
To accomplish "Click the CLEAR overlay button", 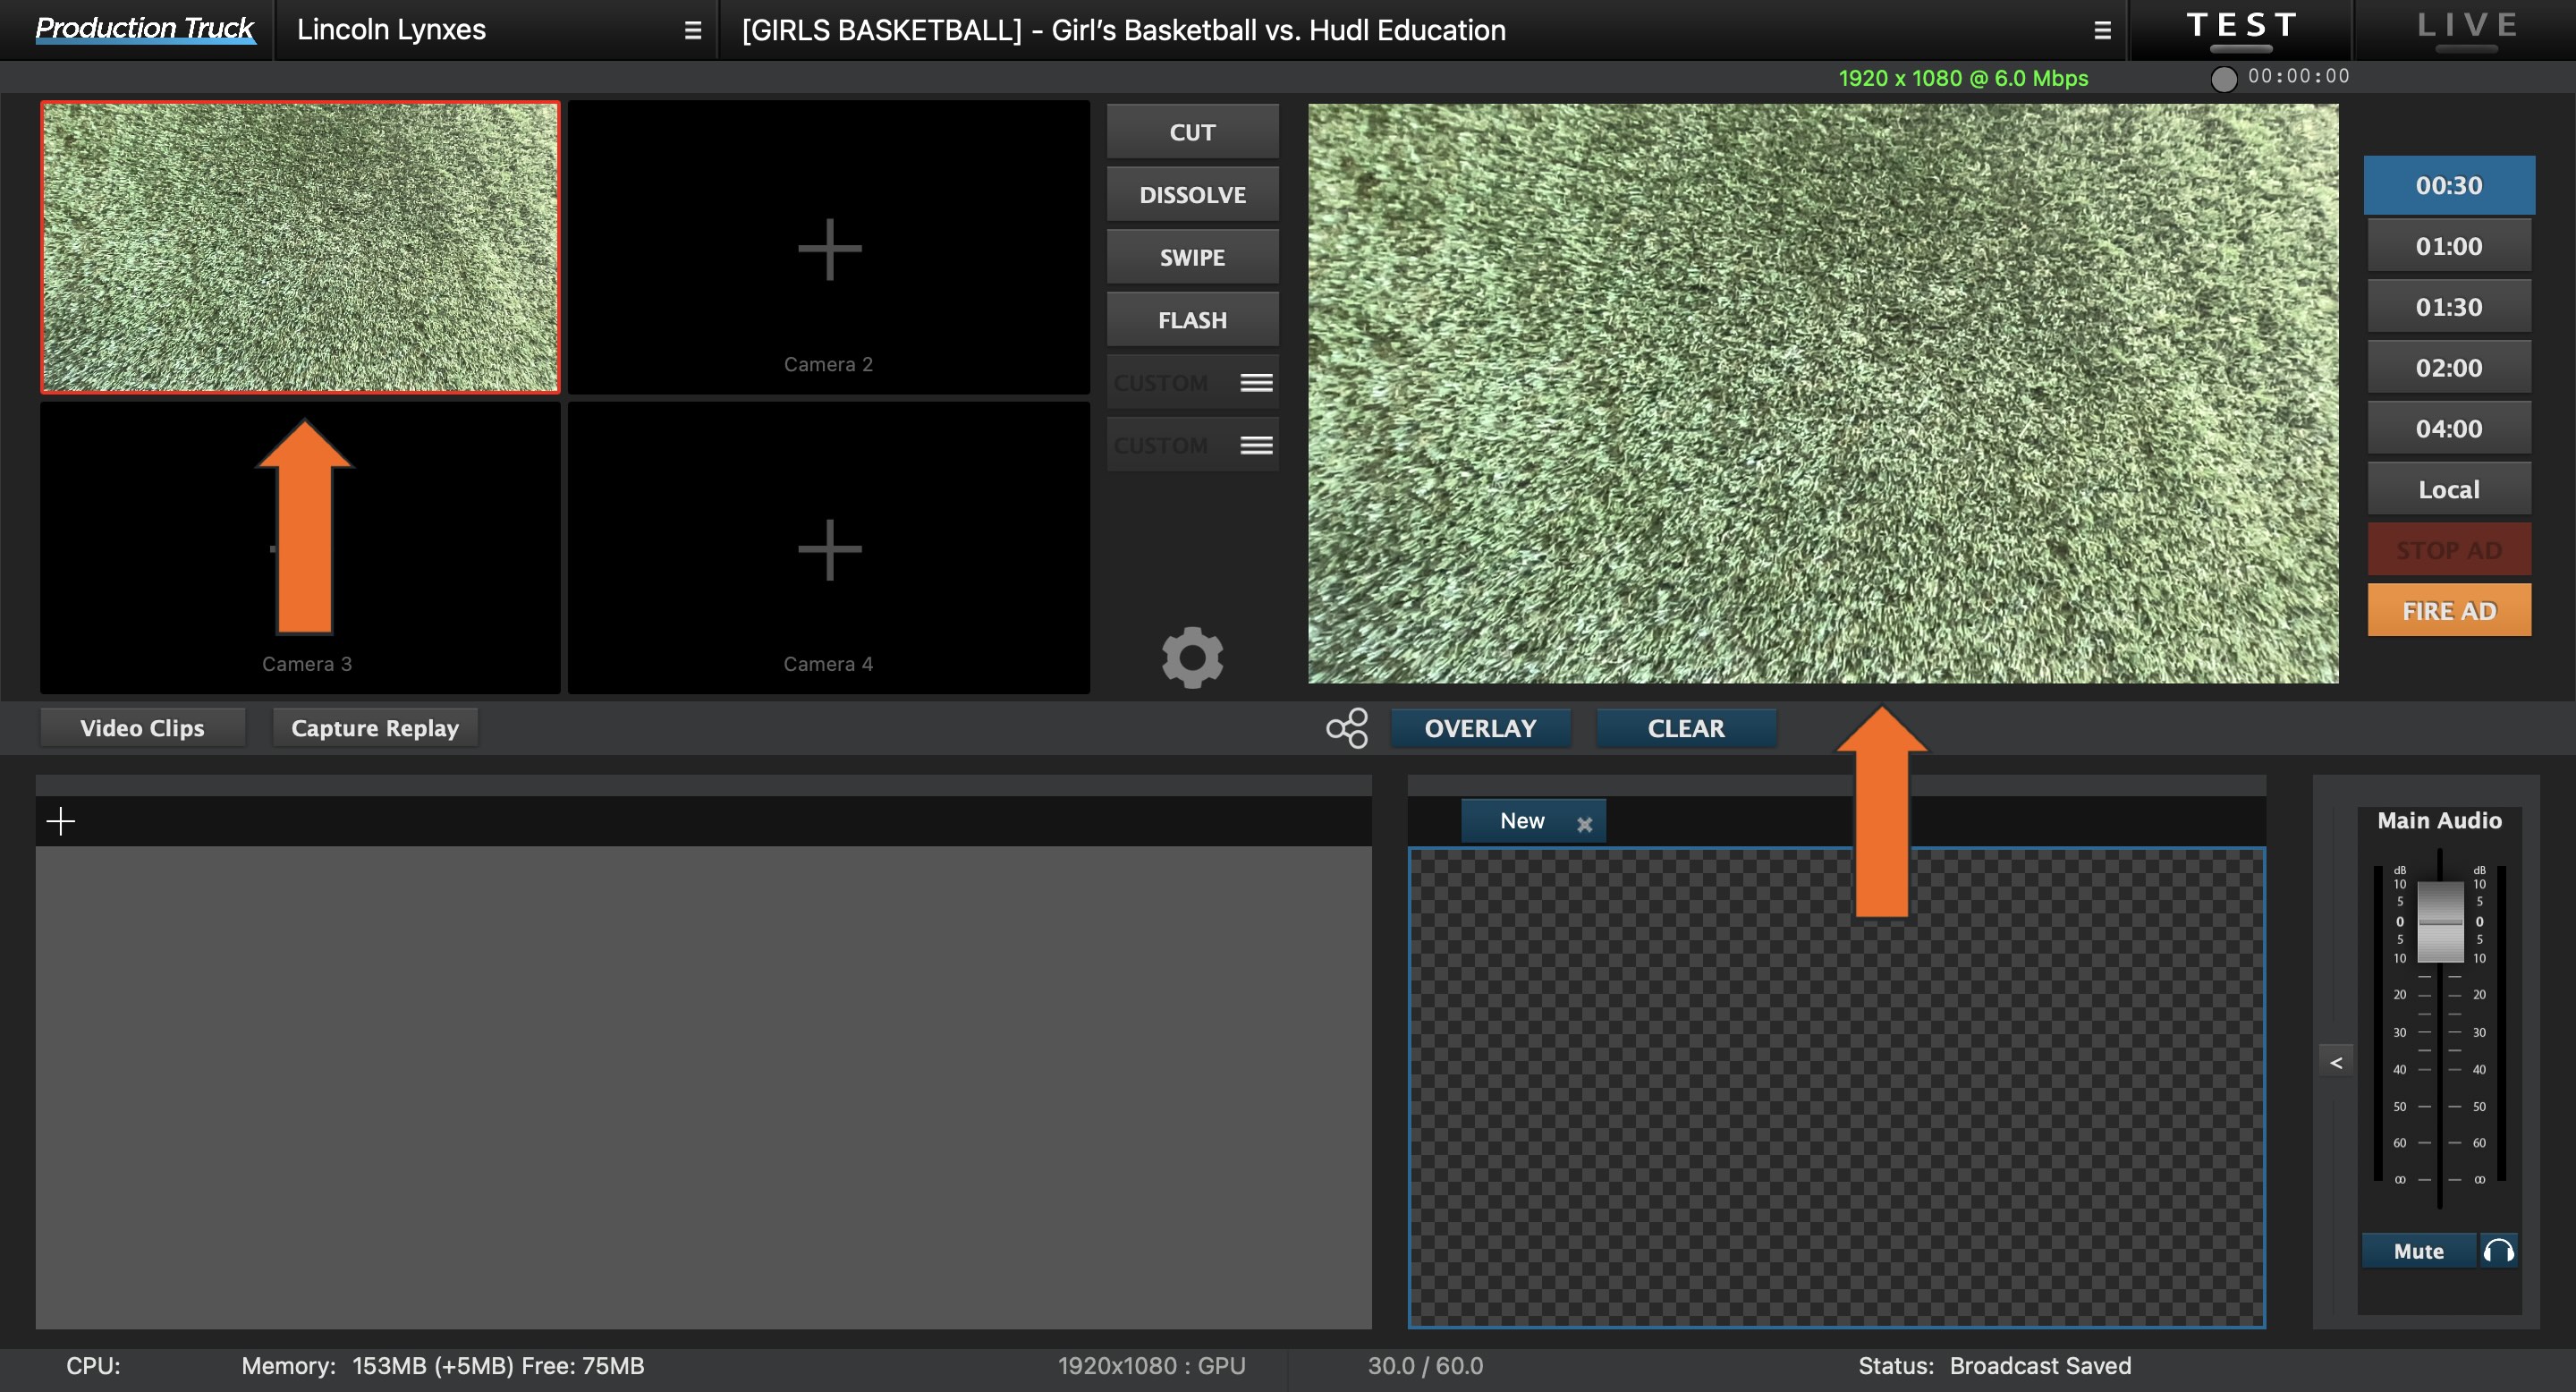I will 1686,728.
